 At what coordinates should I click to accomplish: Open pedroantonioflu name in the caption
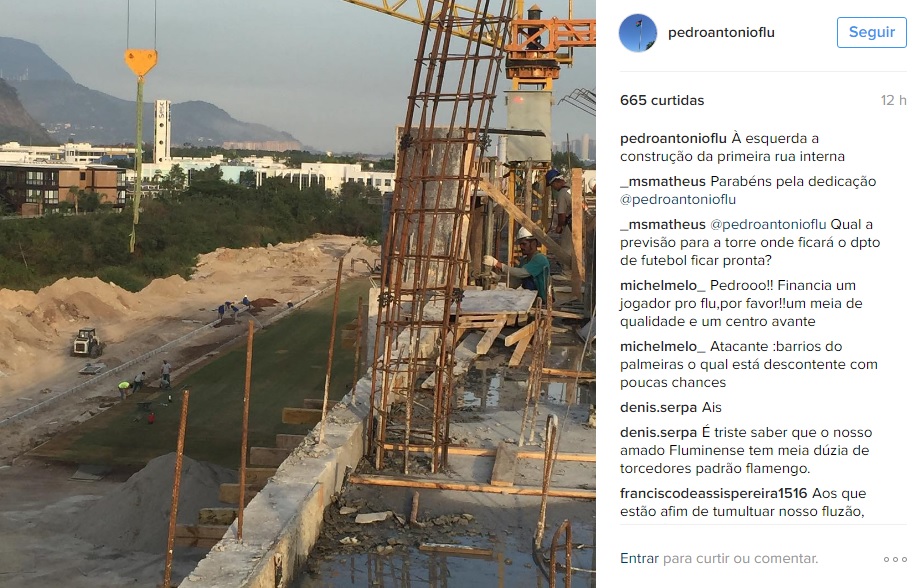pyautogui.click(x=673, y=139)
